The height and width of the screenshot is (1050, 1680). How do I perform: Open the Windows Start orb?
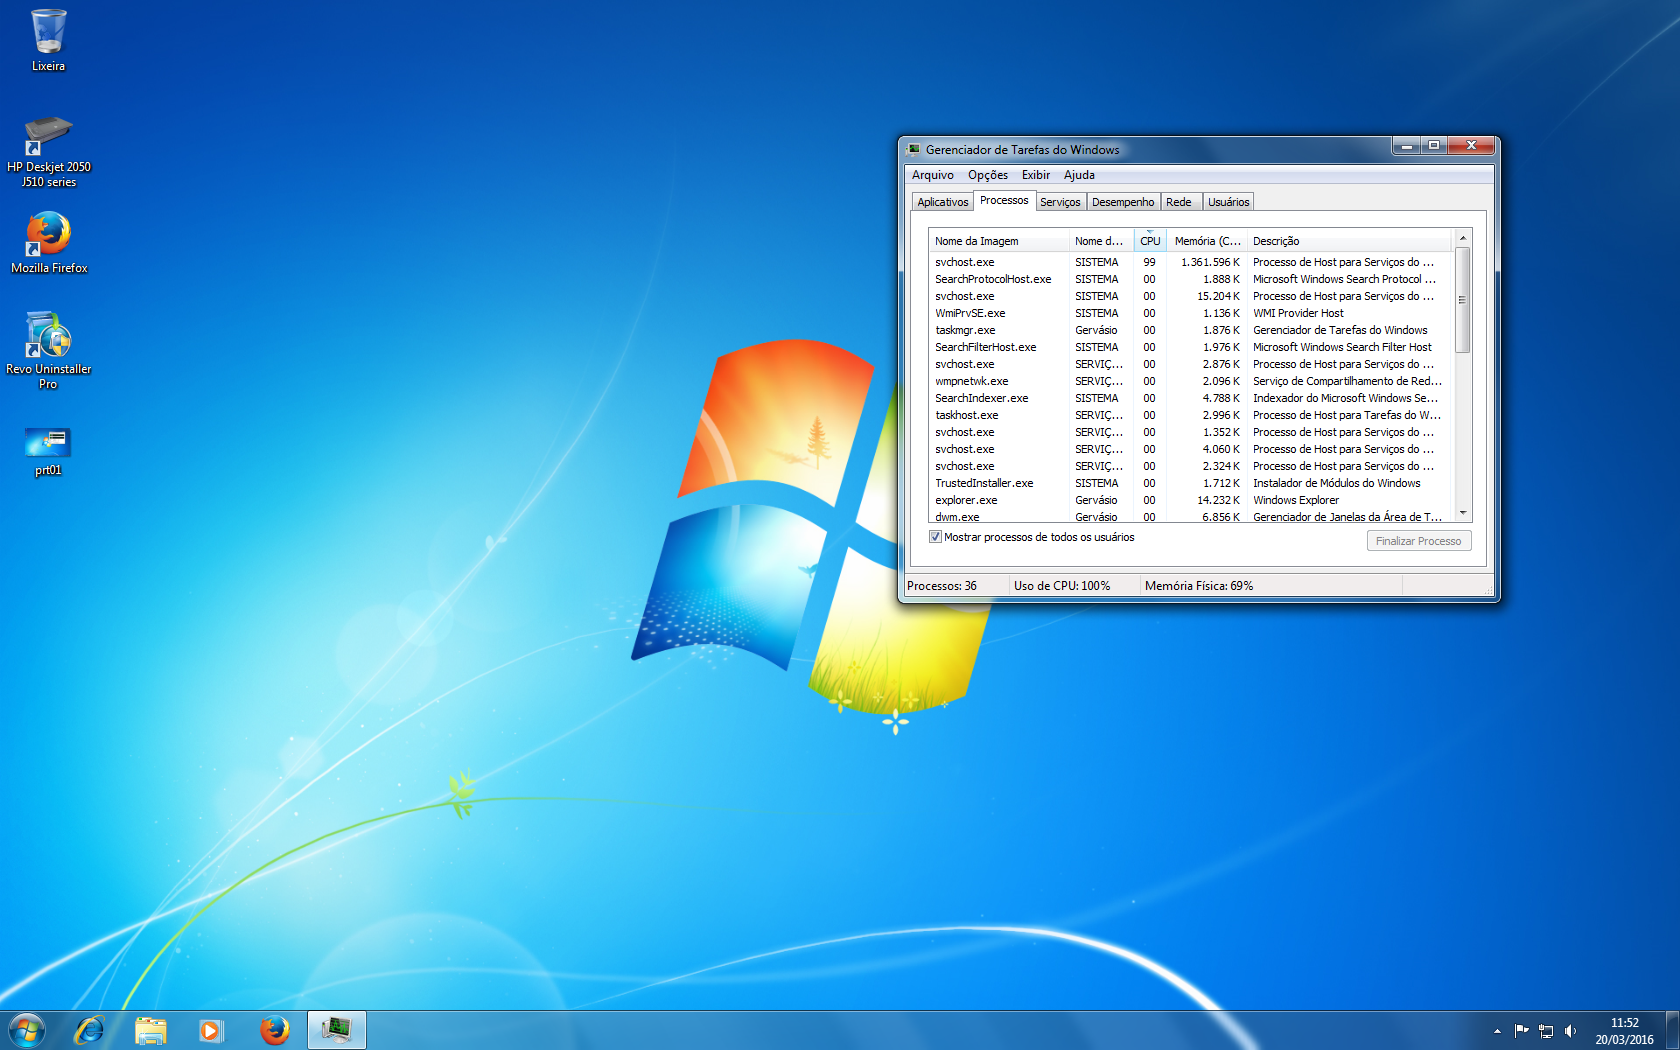point(27,1030)
